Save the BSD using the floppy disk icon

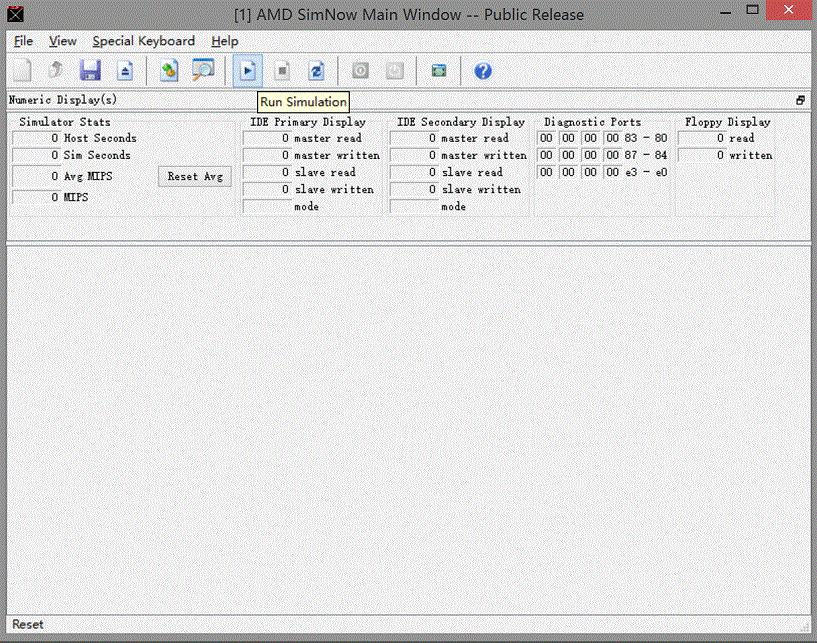coord(90,70)
